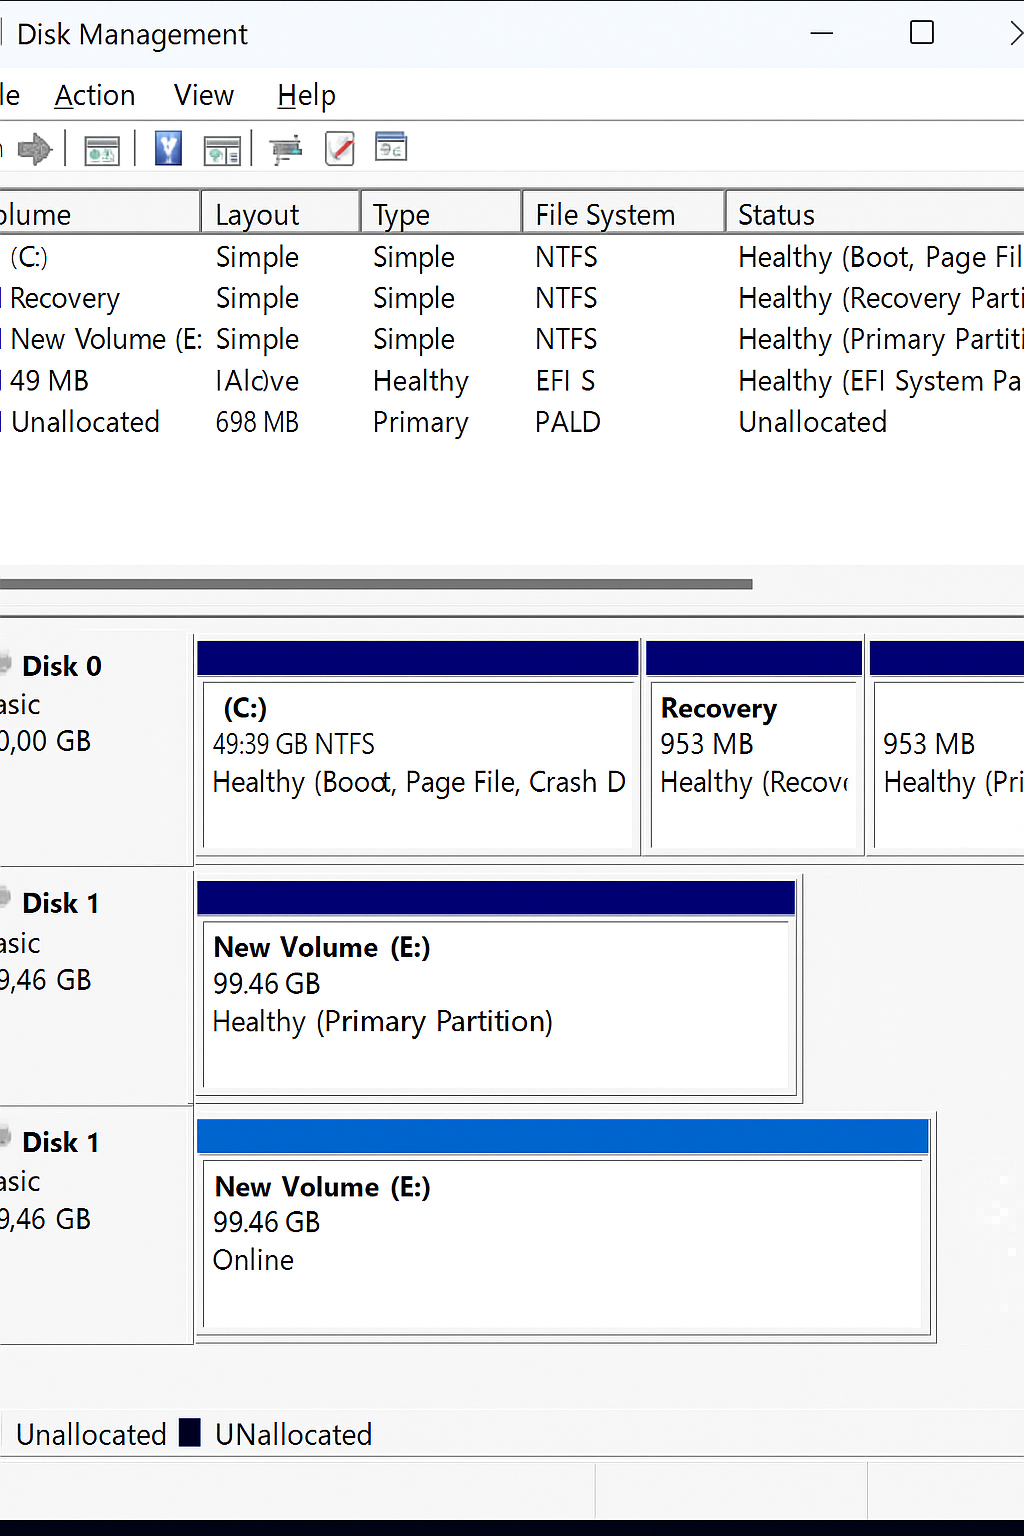Select the unnamed 953 MB Healthy (Pri partition
This screenshot has width=1024, height=1536.
947,748
